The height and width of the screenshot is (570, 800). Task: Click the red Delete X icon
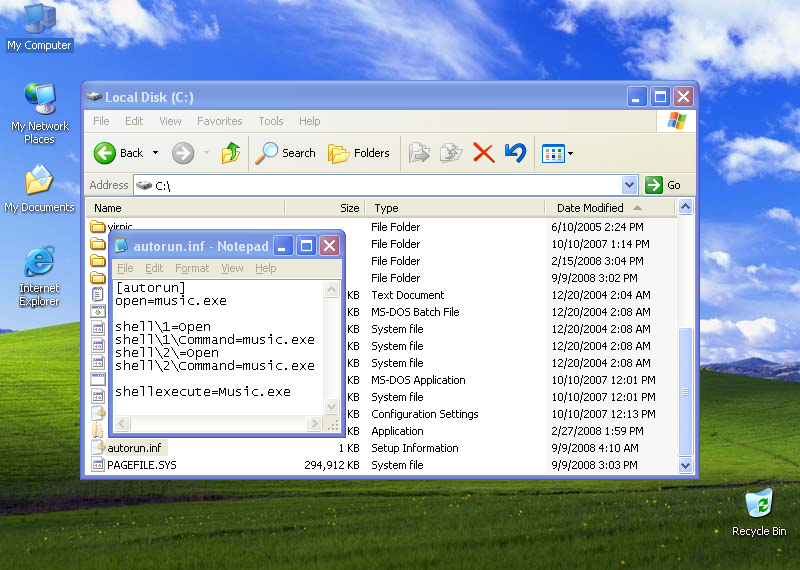483,153
